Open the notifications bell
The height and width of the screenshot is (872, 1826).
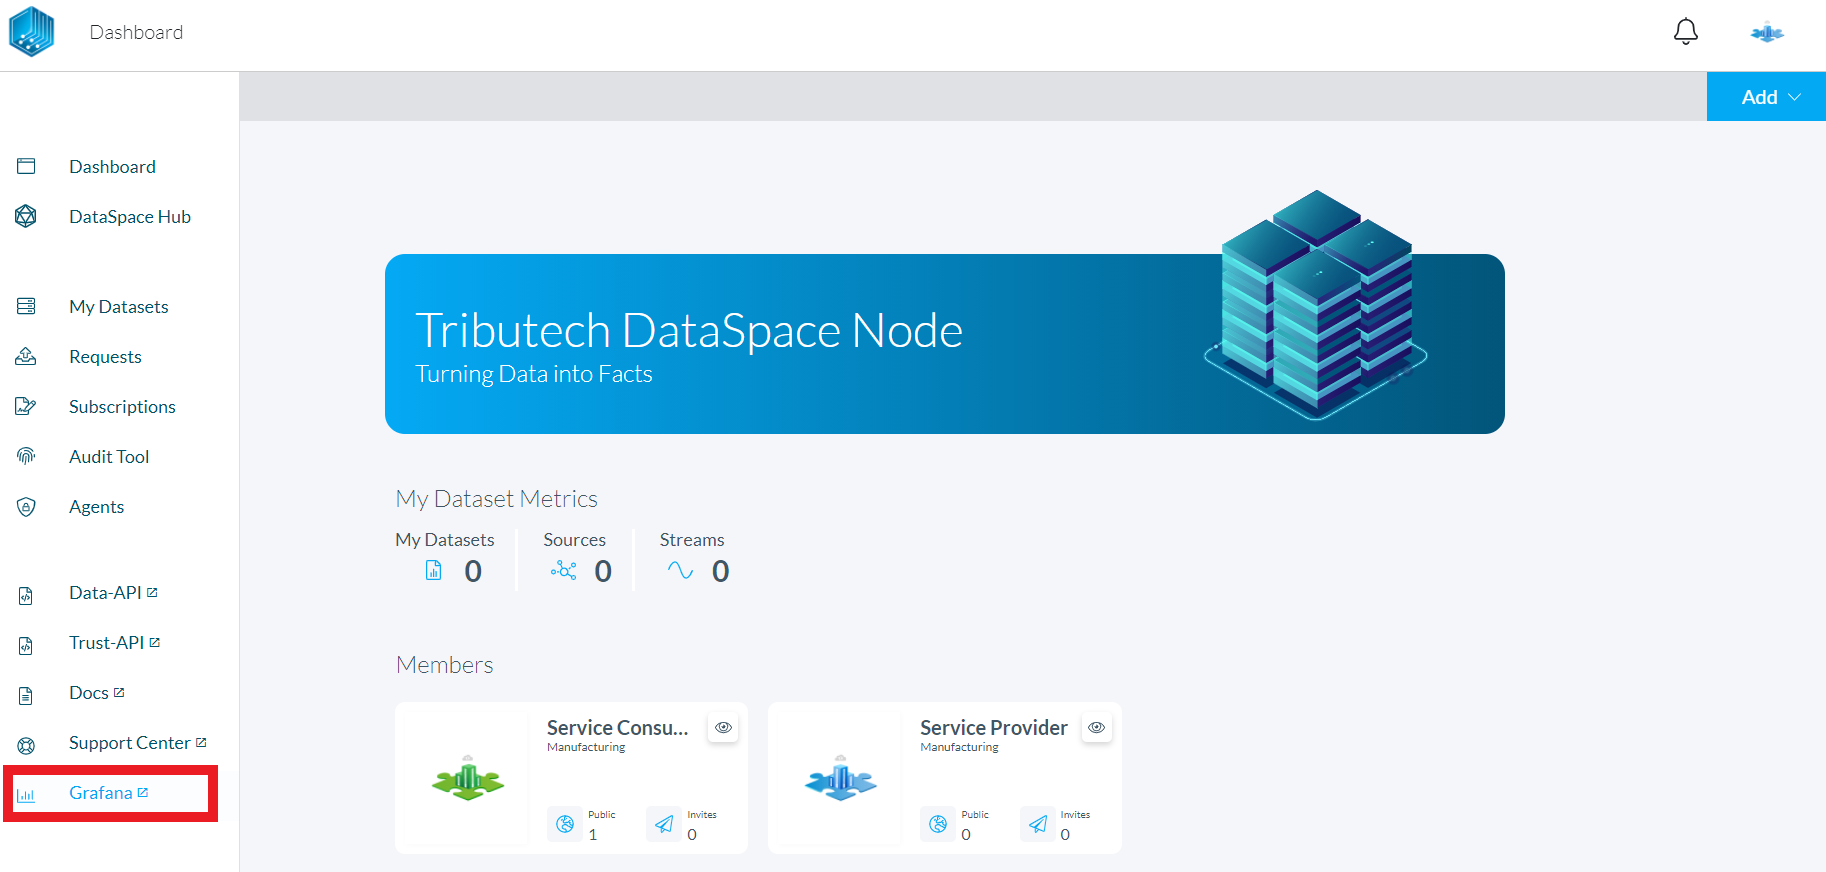click(x=1686, y=32)
